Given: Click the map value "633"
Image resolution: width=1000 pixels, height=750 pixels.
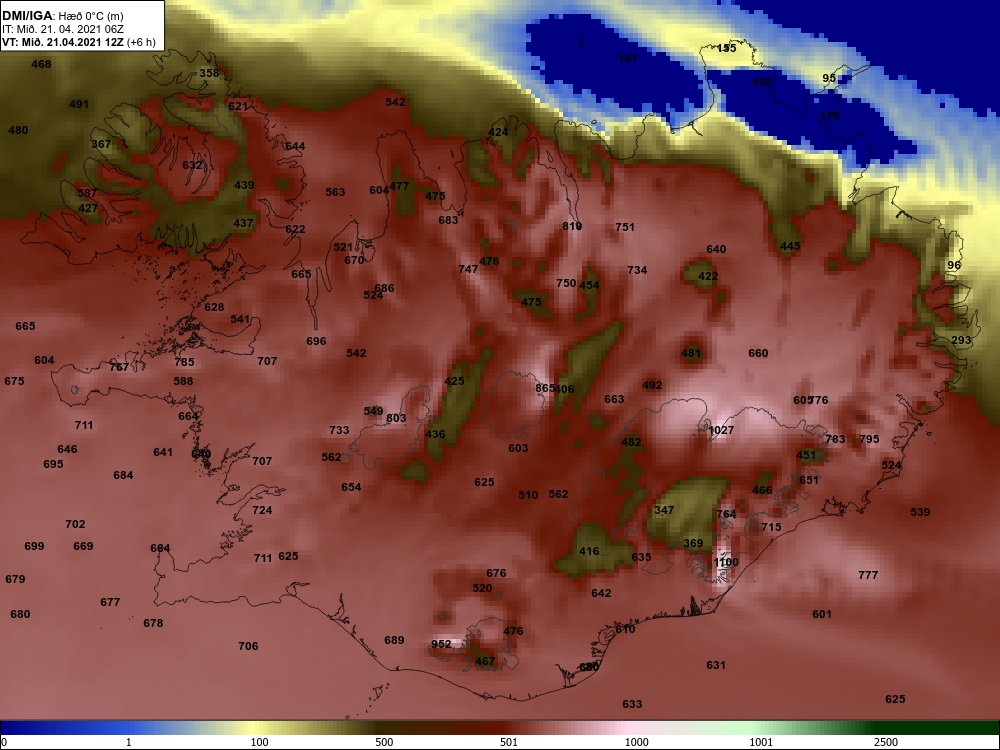Looking at the screenshot, I should point(632,703).
